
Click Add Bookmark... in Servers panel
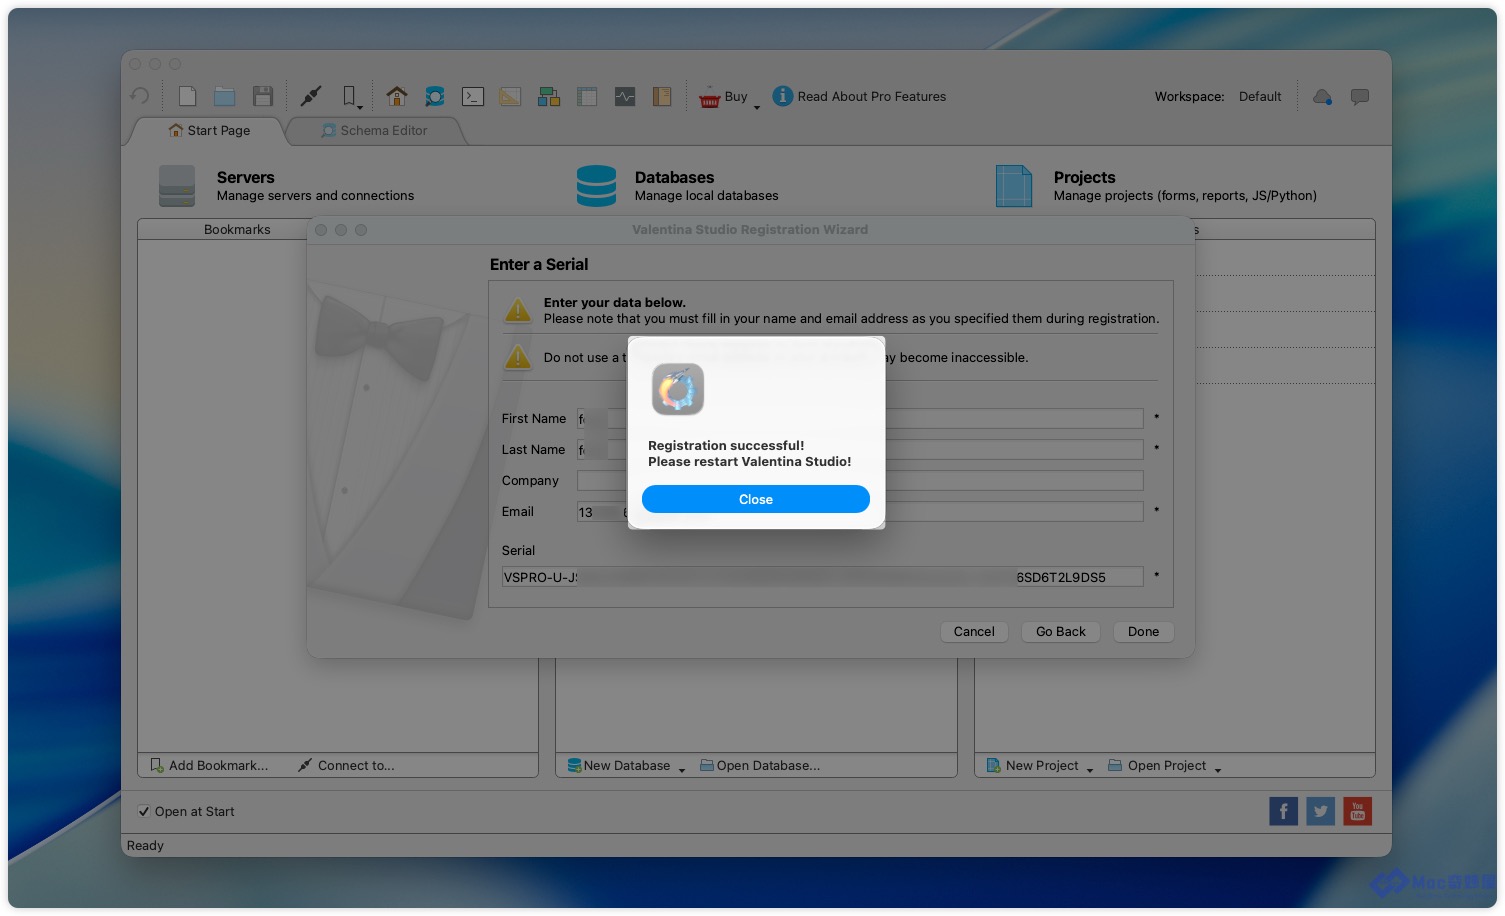[x=209, y=766]
